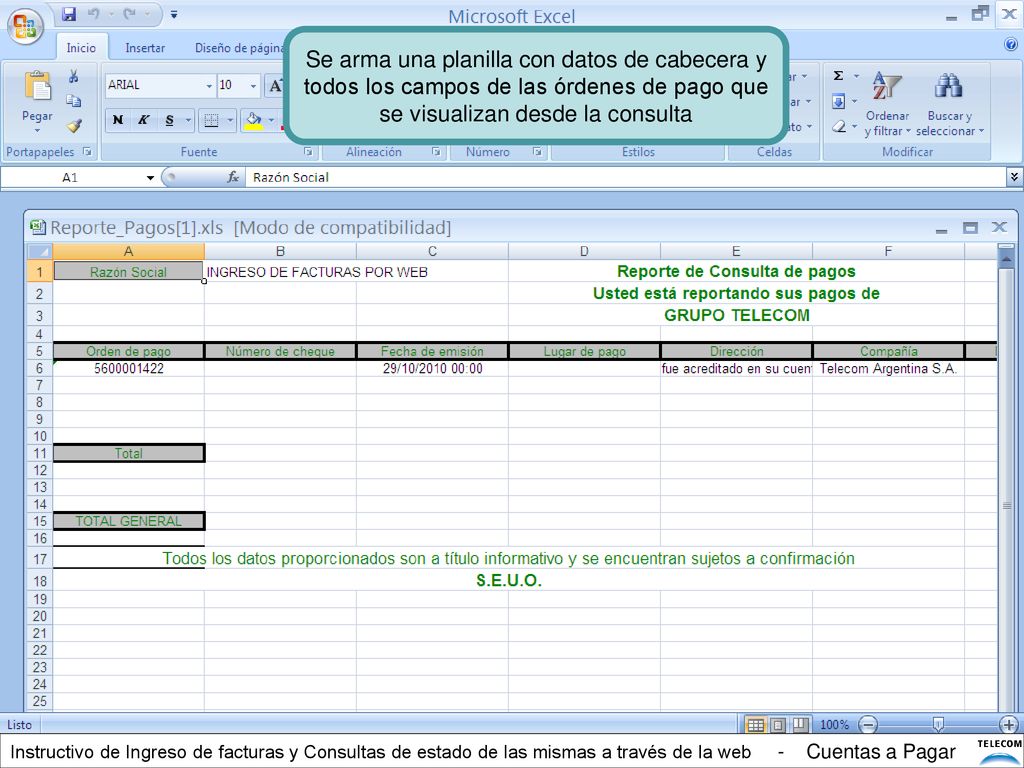Select cell with Razón Social label
The width and height of the screenshot is (1024, 768).
128,272
